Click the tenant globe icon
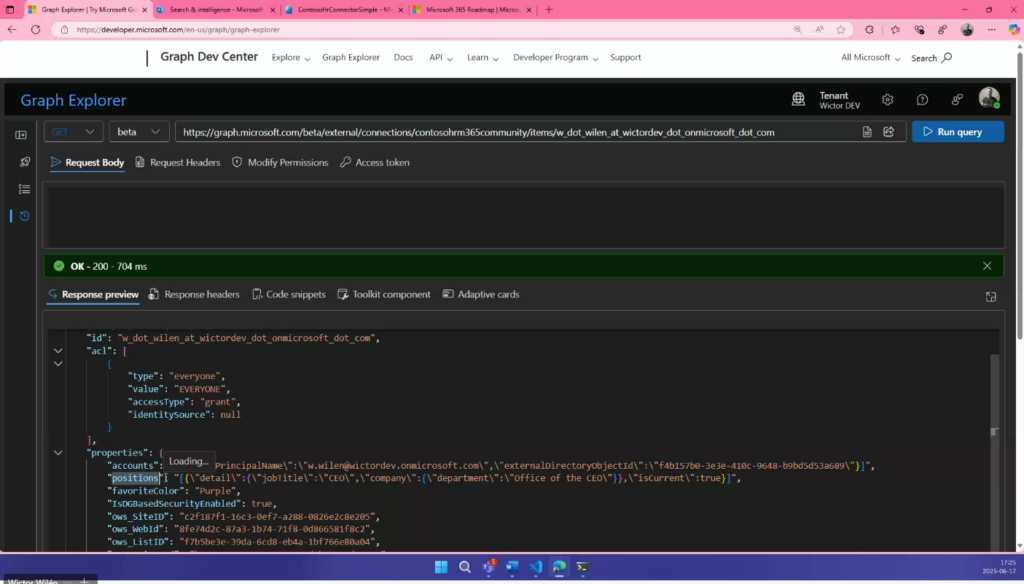This screenshot has height=584, width=1024. (x=798, y=99)
